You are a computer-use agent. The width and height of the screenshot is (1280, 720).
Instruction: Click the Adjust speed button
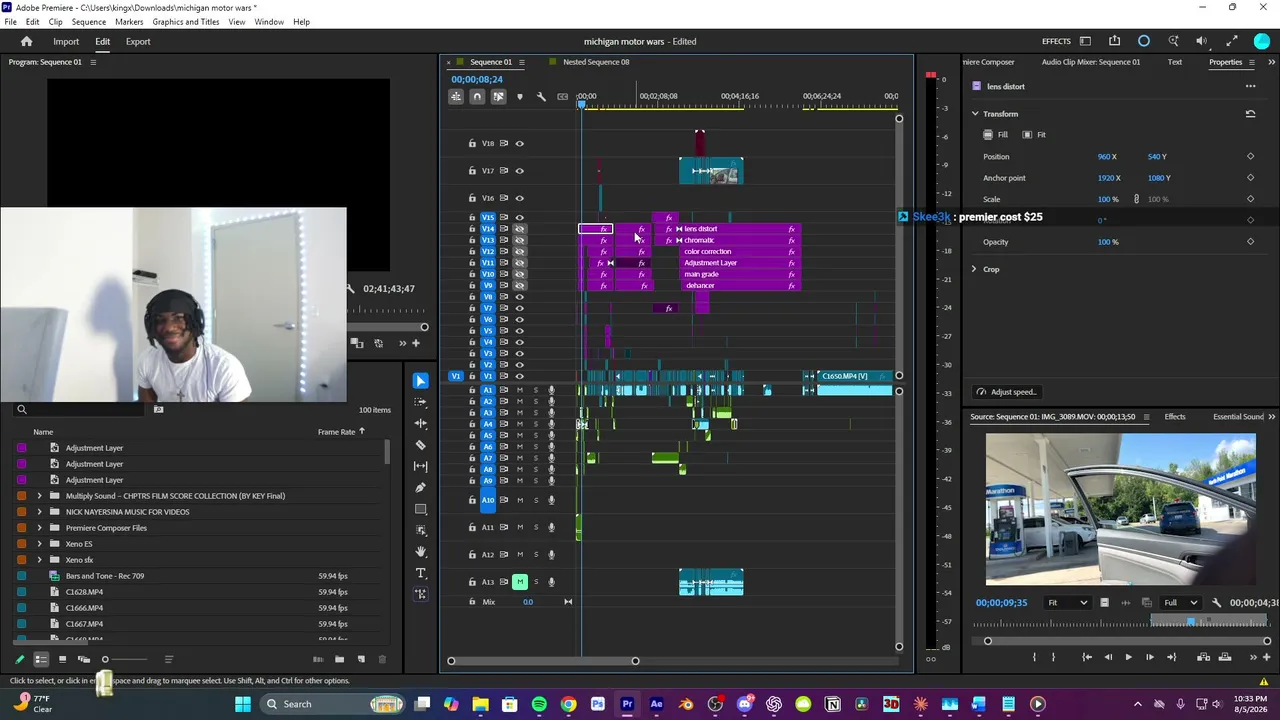point(1006,392)
